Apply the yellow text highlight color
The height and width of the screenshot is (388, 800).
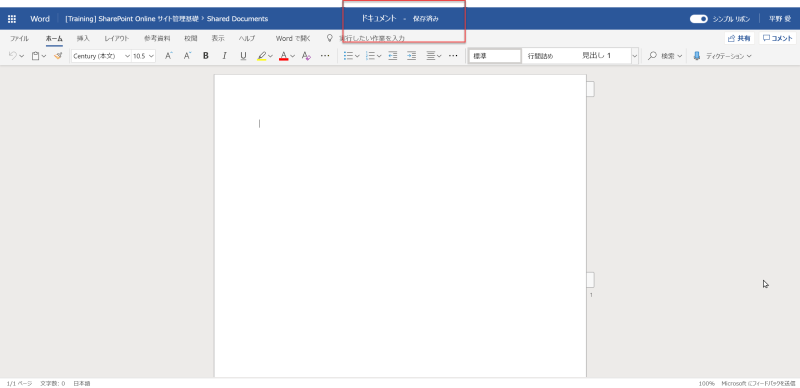tap(261, 56)
